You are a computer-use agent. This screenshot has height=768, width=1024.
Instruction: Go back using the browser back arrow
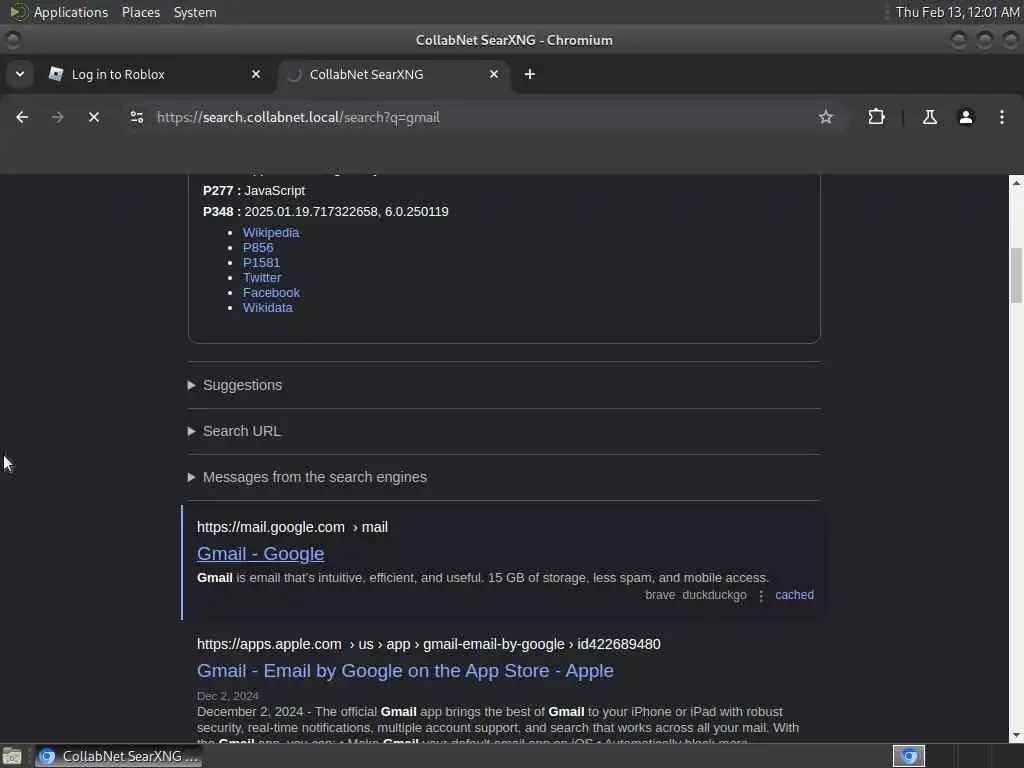click(22, 118)
